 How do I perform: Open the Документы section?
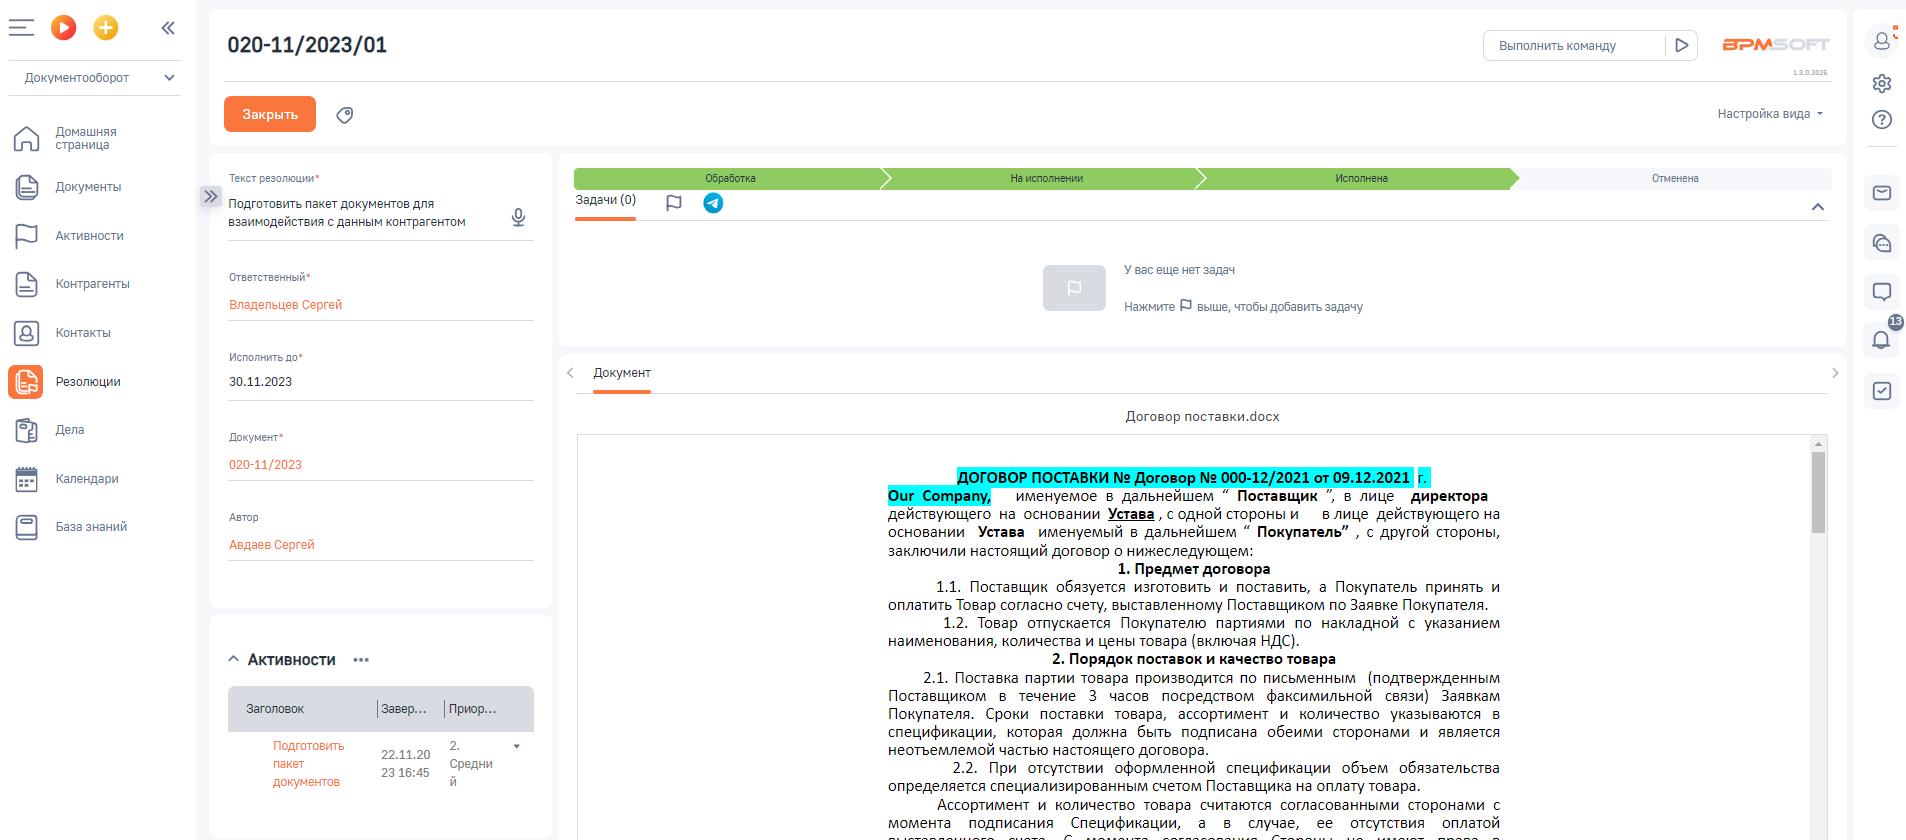pos(88,187)
